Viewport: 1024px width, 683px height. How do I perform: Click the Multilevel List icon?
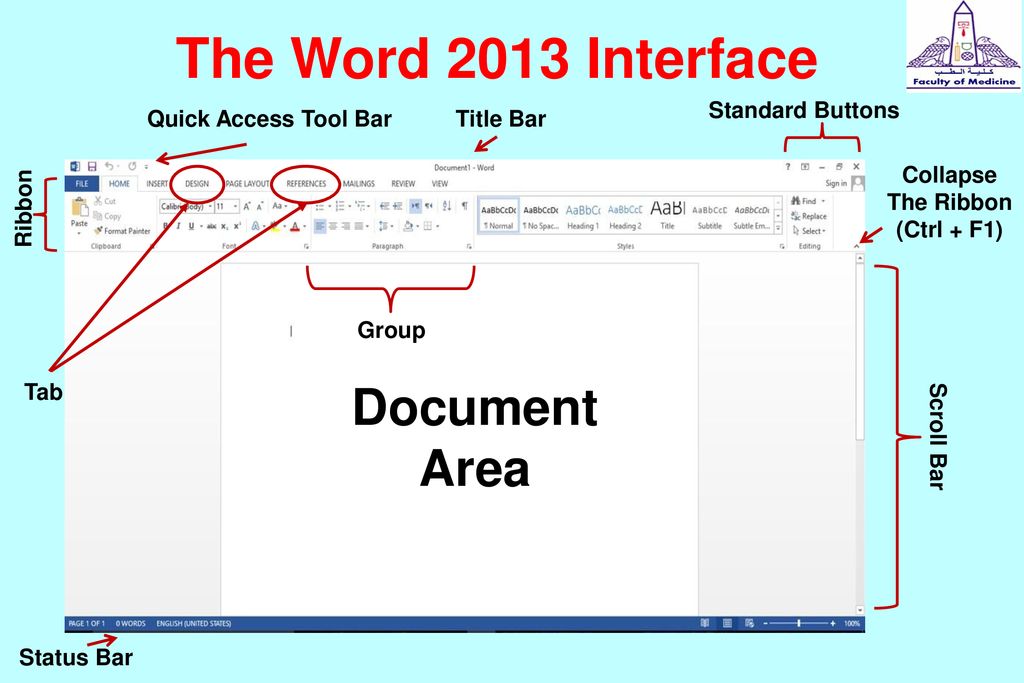pos(360,206)
